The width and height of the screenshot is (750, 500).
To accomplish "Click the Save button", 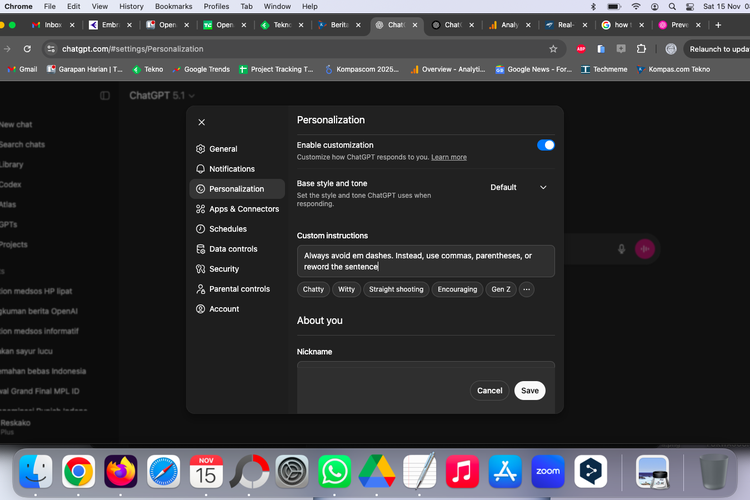I will (x=529, y=390).
